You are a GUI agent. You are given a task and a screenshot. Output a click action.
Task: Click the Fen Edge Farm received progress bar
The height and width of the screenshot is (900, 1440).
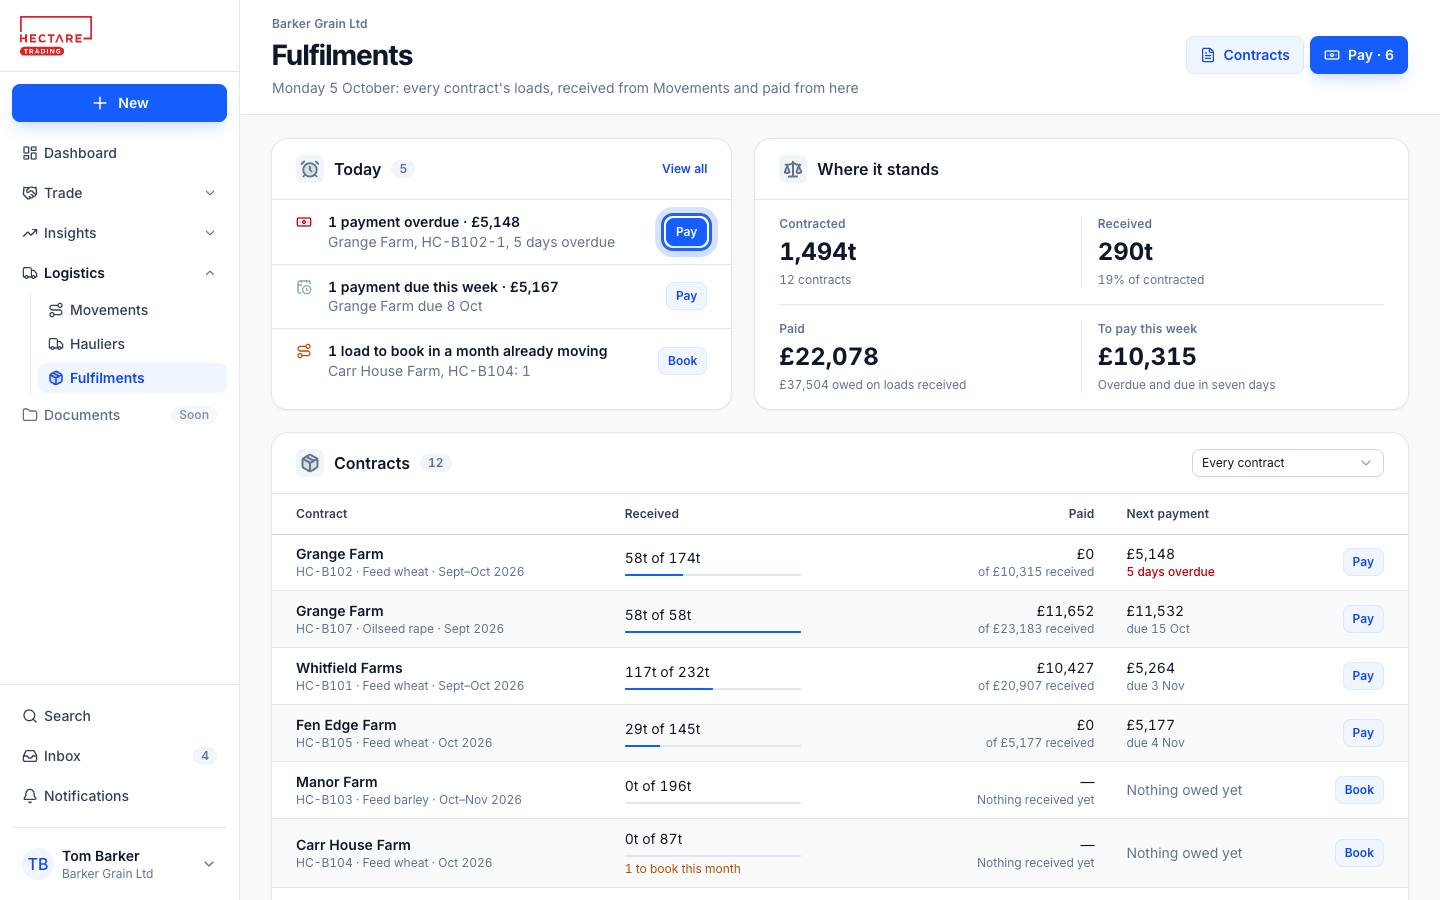(713, 746)
